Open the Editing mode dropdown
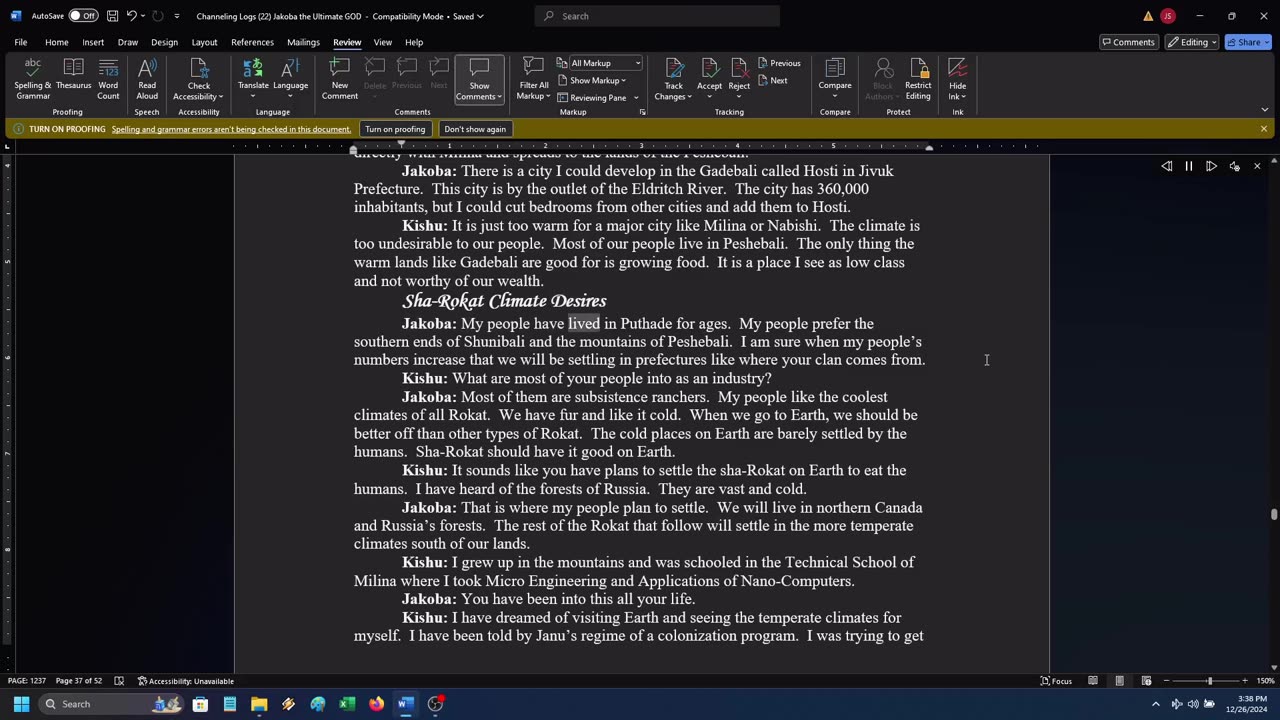Viewport: 1280px width, 720px height. pyautogui.click(x=1192, y=42)
